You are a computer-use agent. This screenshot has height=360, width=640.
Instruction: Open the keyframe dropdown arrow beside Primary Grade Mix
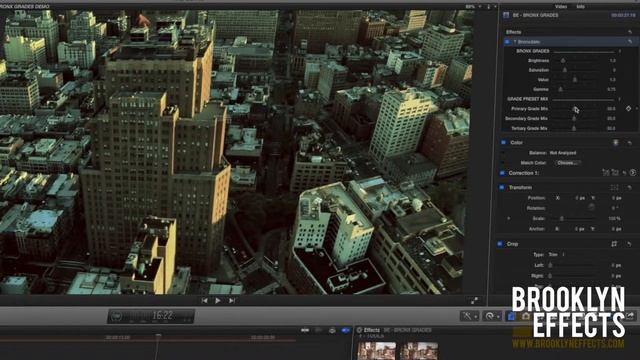click(x=636, y=109)
